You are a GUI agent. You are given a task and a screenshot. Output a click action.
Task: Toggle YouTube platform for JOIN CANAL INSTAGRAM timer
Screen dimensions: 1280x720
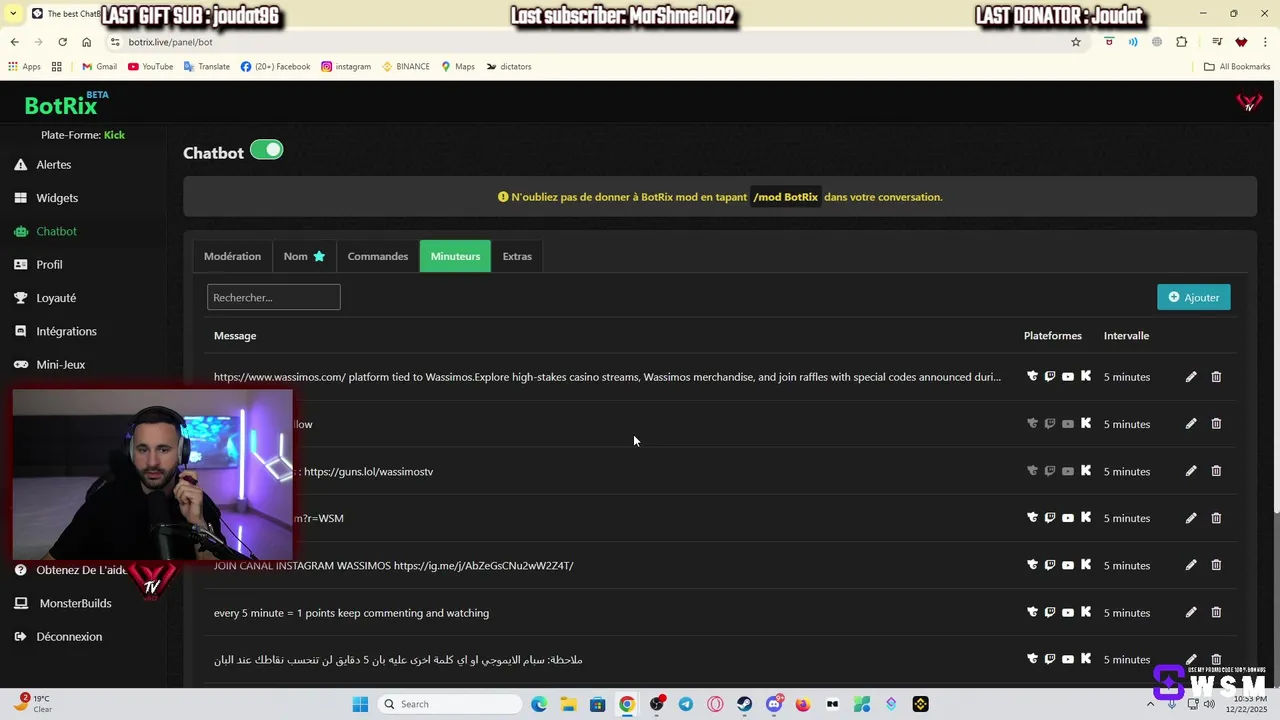click(1068, 565)
